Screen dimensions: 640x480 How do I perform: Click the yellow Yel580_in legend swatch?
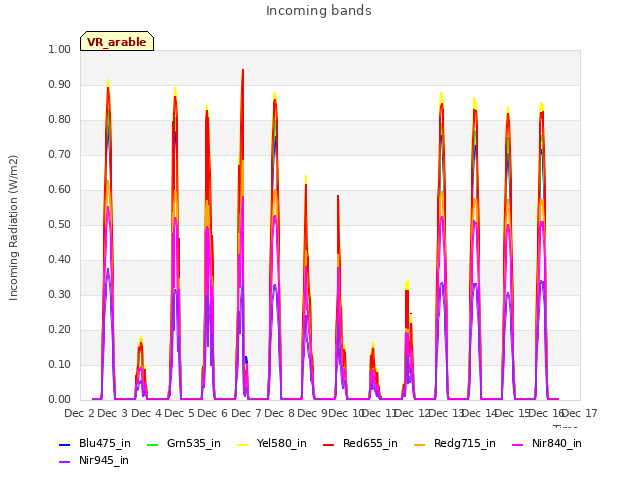[x=242, y=444]
